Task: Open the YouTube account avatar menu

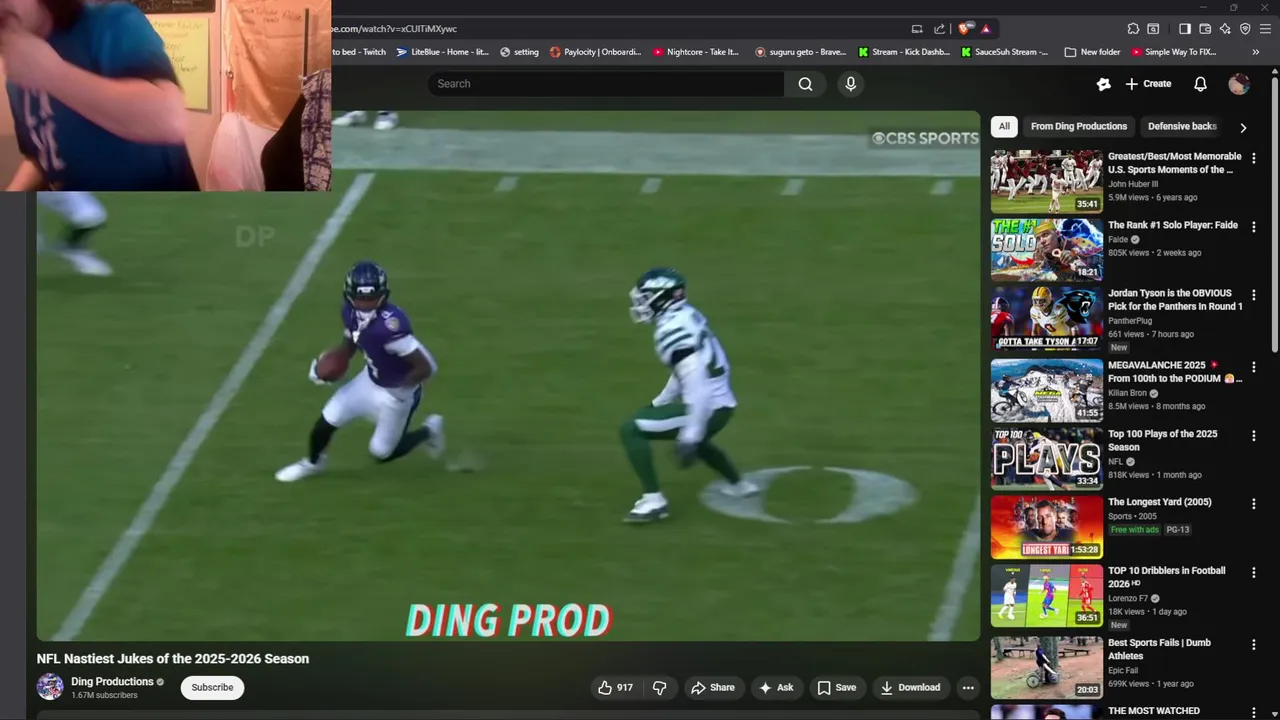Action: [1239, 84]
